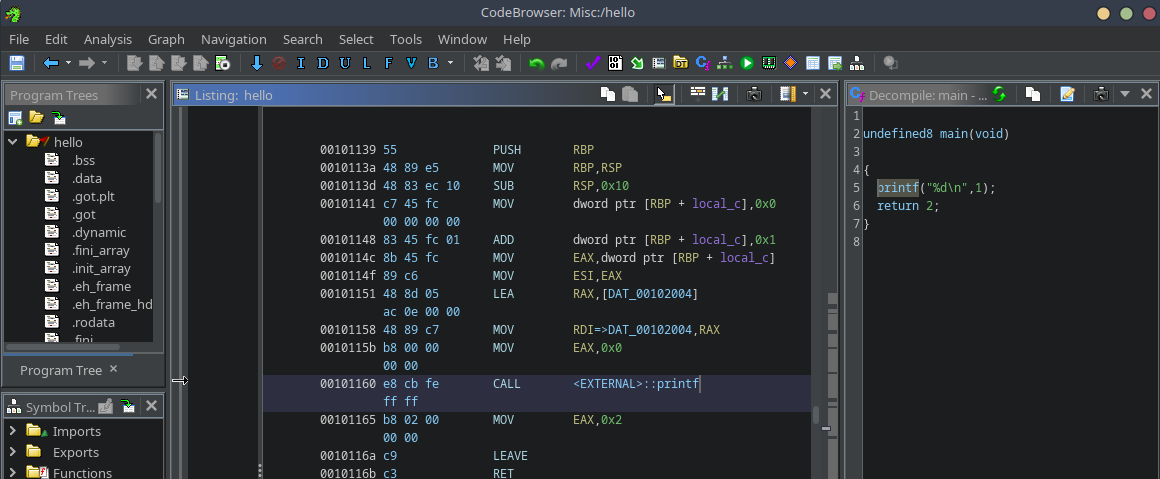The width and height of the screenshot is (1160, 479).
Task: Click the Decompile debug export notepad icon
Action: point(1067,94)
